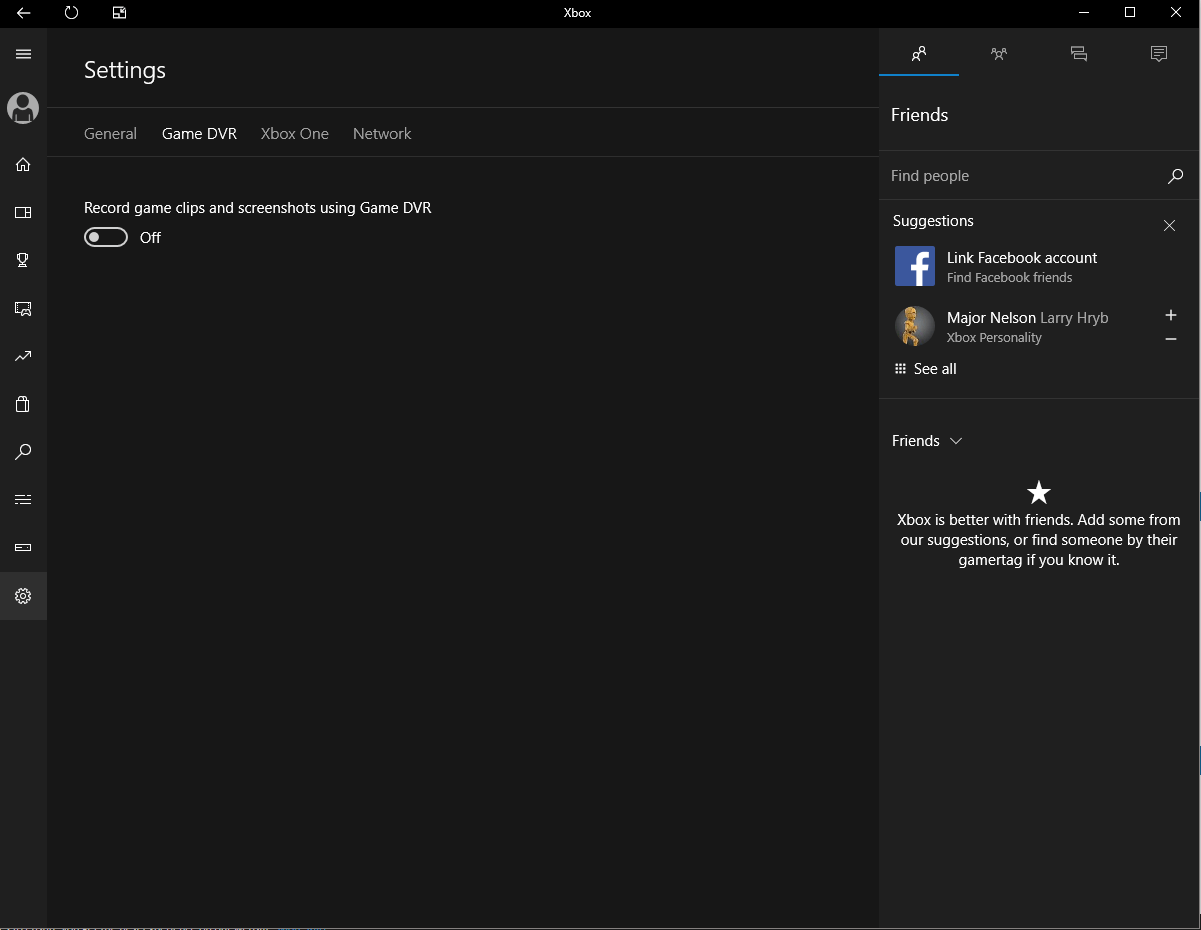Remove Major Nelson suggestion

(x=1171, y=339)
